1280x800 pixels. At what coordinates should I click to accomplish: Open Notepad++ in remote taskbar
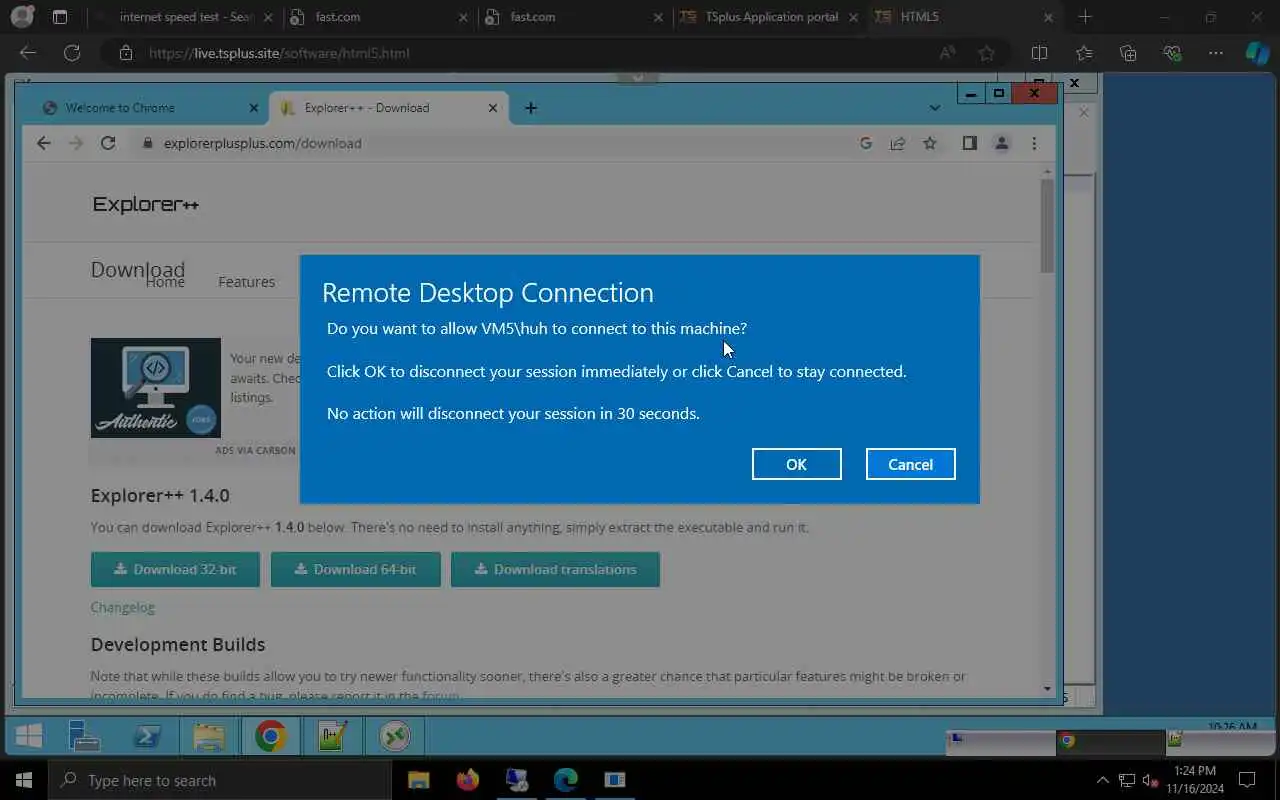coord(332,737)
